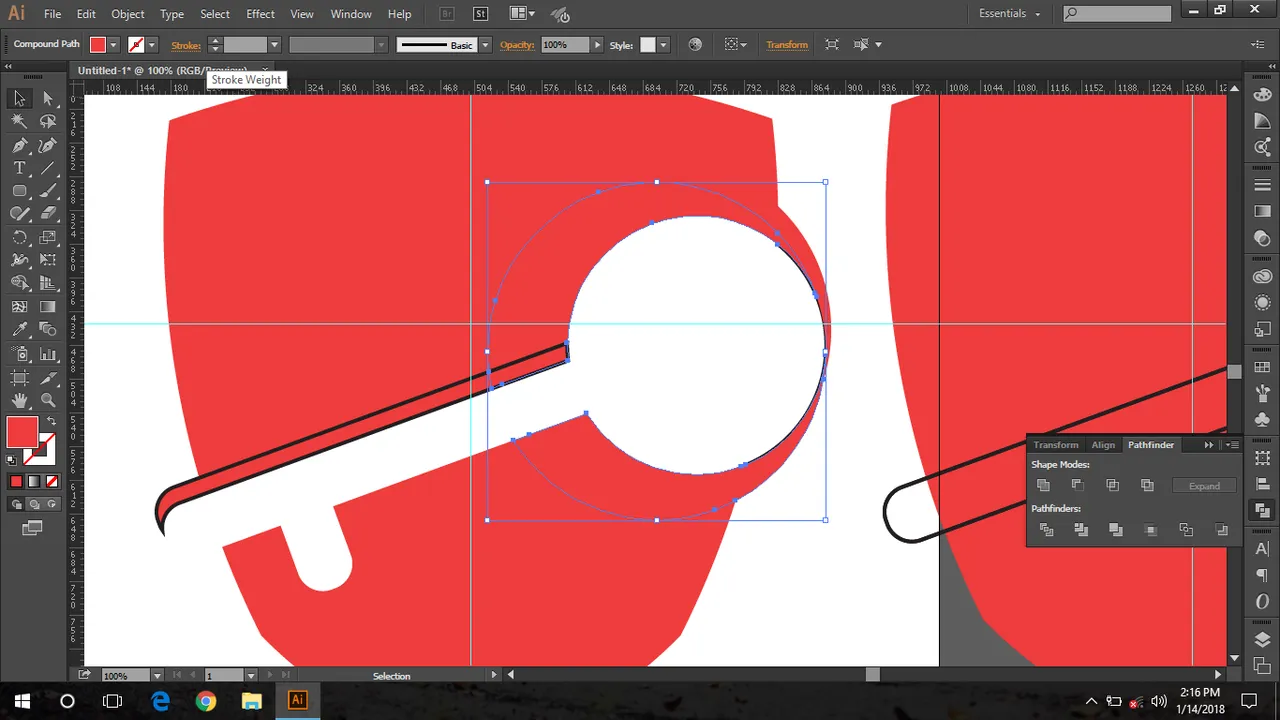Click Merge pathfinder button
The image size is (1280, 720).
click(1116, 530)
